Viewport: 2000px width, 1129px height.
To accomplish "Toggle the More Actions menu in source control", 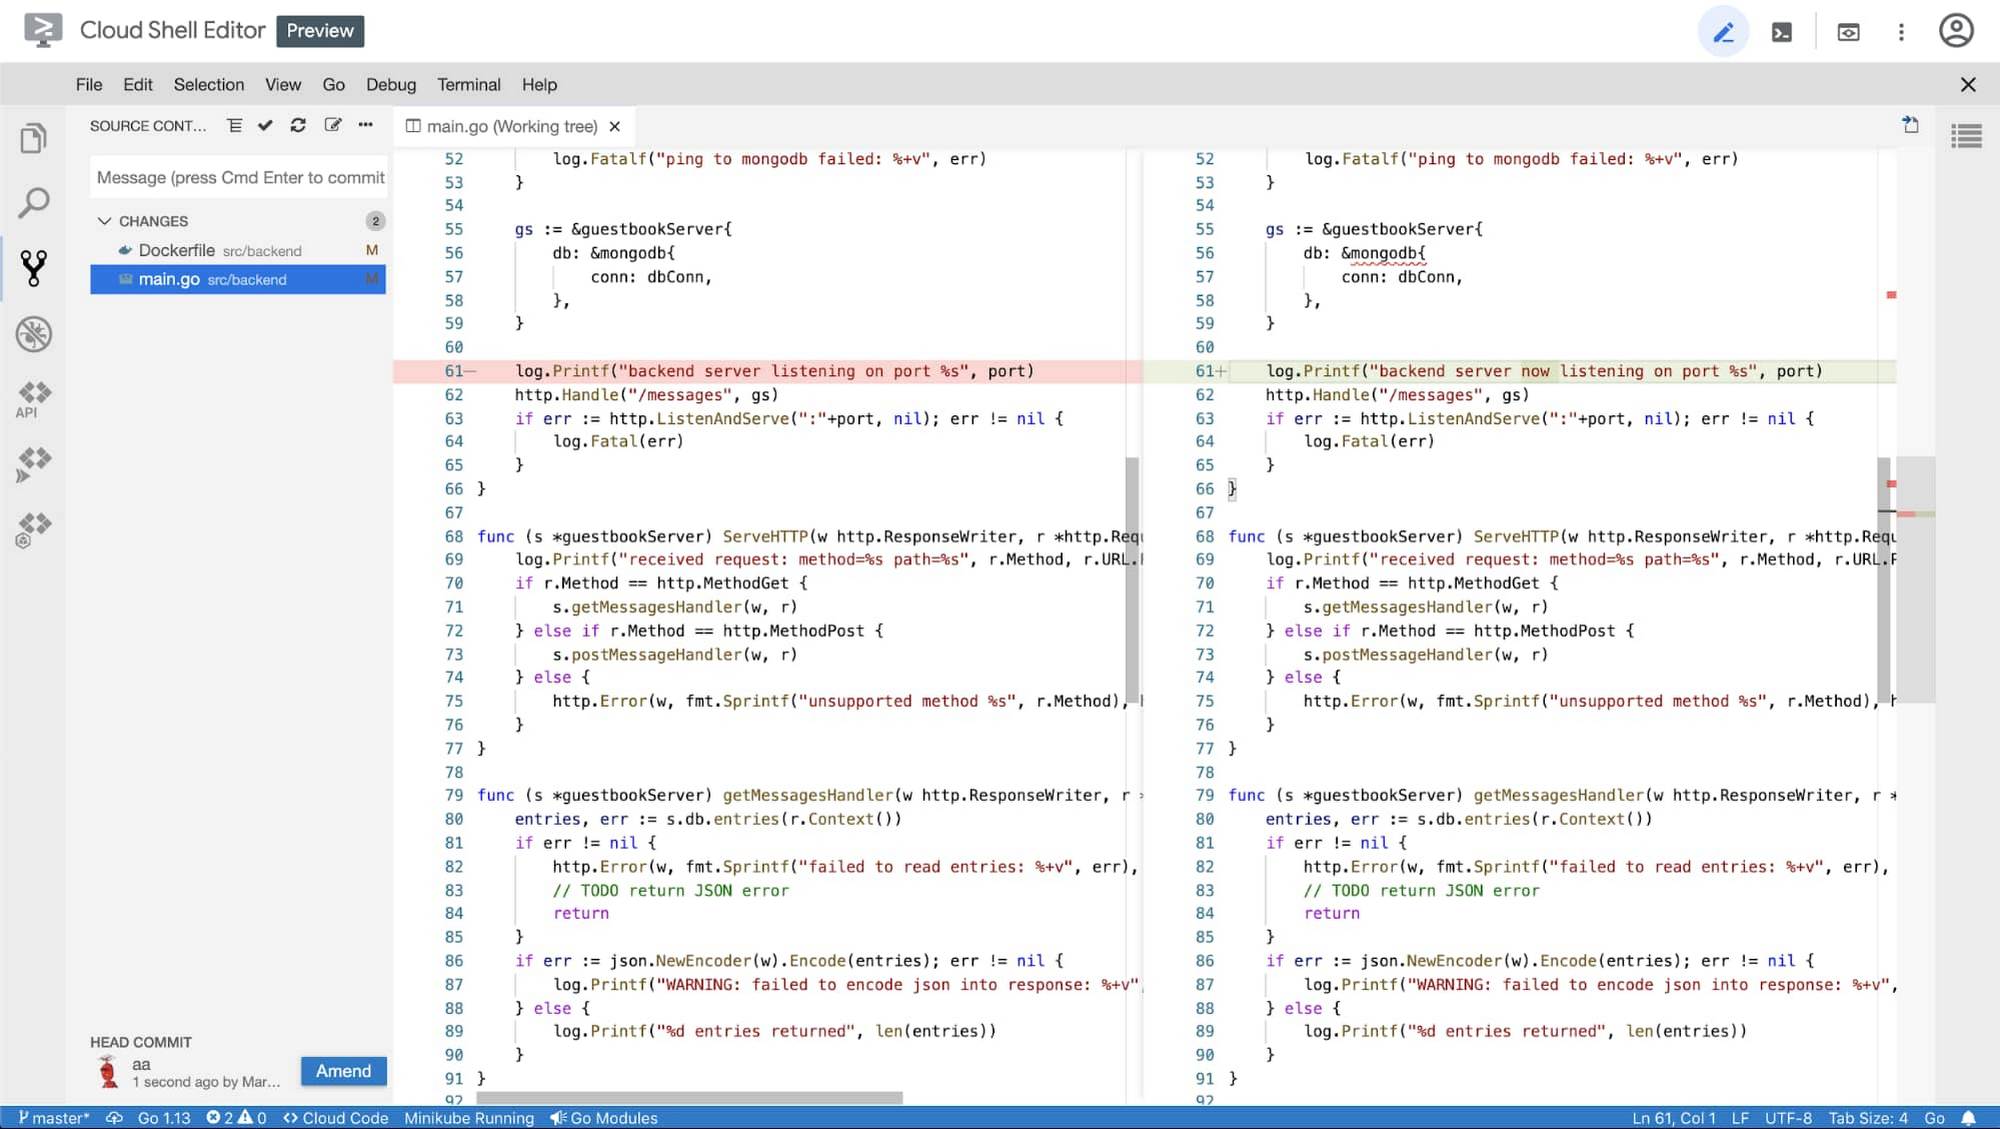I will tap(367, 125).
